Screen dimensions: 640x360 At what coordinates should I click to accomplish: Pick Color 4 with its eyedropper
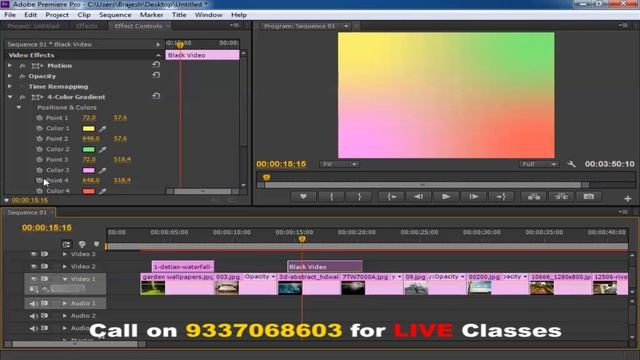click(102, 191)
